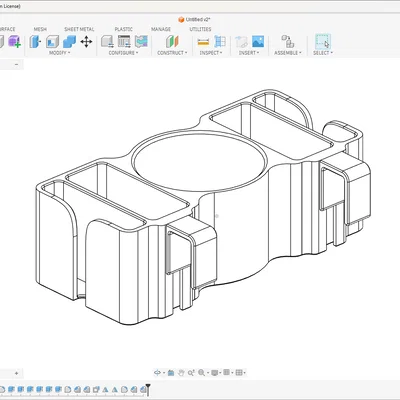Image resolution: width=400 pixels, height=400 pixels.
Task: Open the Viewports dropdown arrow
Action: [245, 373]
